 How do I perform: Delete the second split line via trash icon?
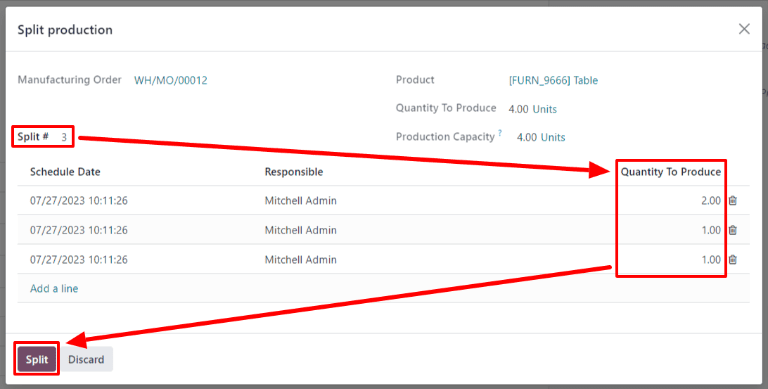click(733, 230)
